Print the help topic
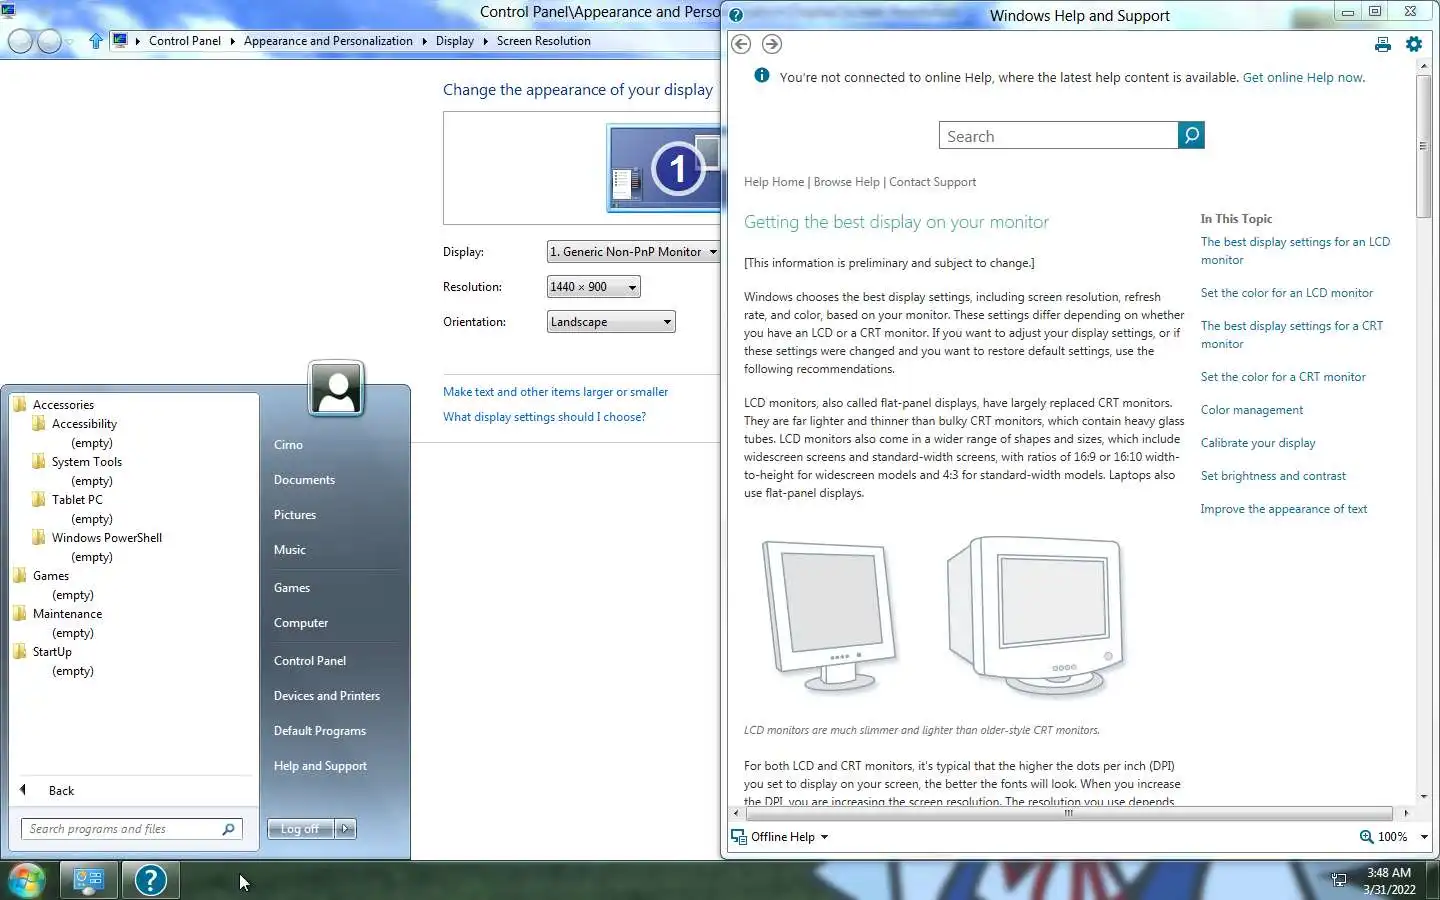 1383,44
